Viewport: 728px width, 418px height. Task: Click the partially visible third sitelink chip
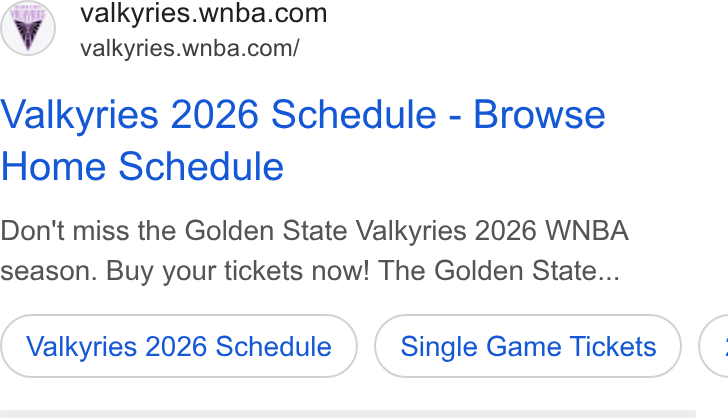[x=714, y=346]
